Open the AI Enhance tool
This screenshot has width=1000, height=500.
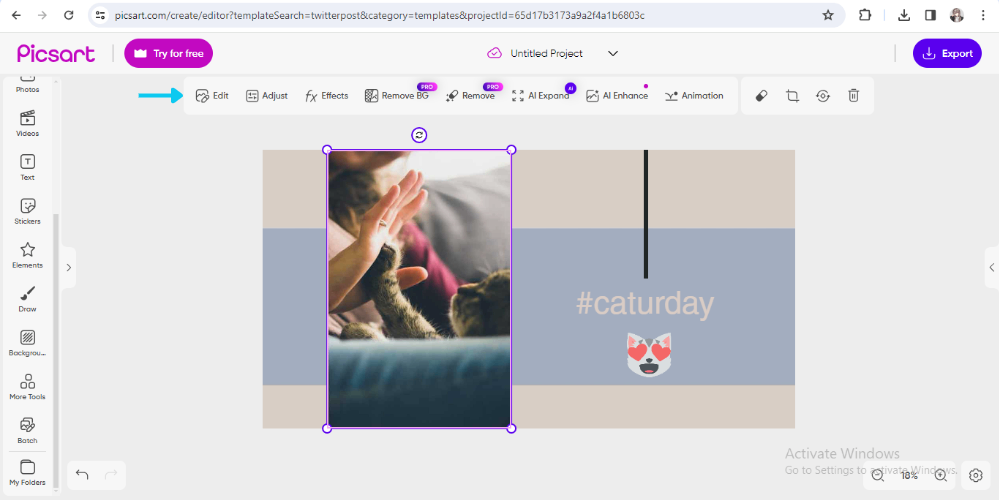tap(617, 96)
